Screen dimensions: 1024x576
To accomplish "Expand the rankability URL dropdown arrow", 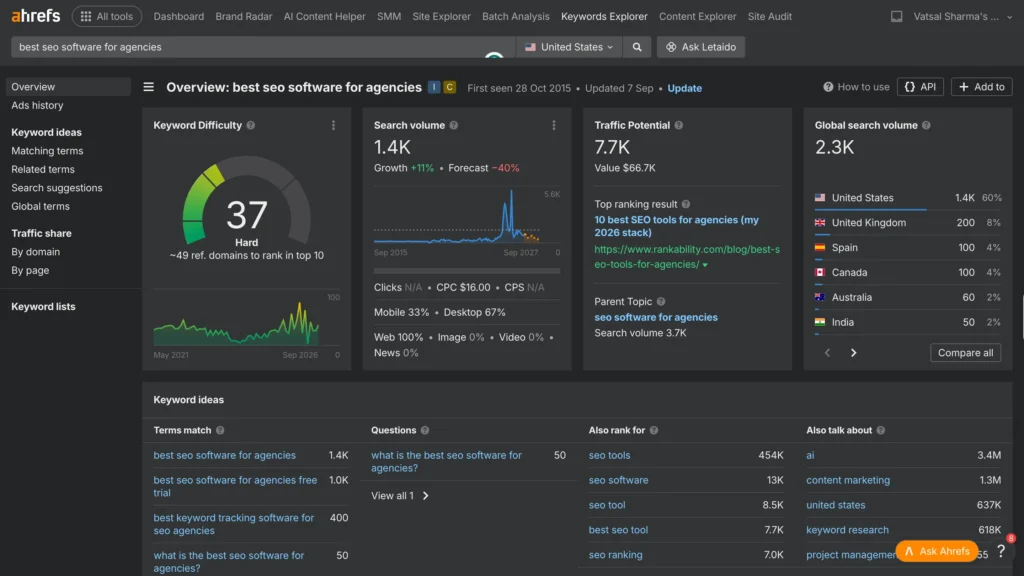I will [x=705, y=264].
